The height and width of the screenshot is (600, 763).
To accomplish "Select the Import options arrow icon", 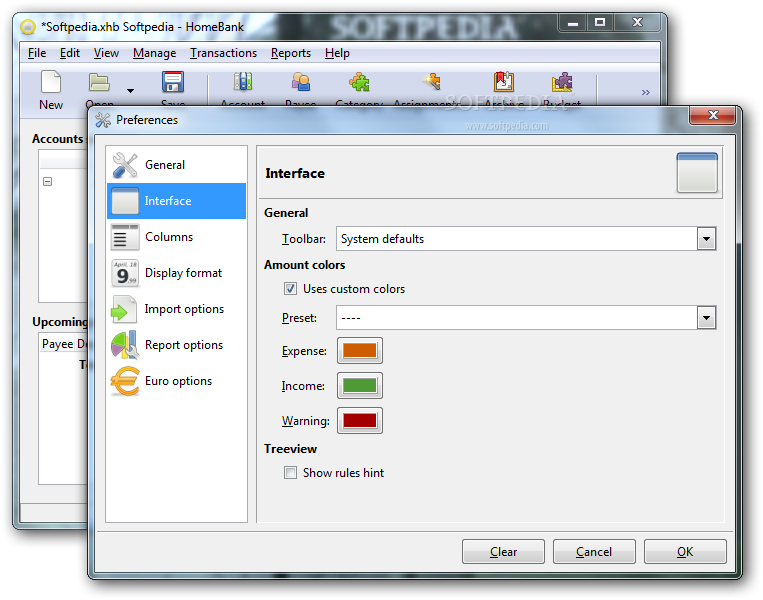I will [124, 309].
